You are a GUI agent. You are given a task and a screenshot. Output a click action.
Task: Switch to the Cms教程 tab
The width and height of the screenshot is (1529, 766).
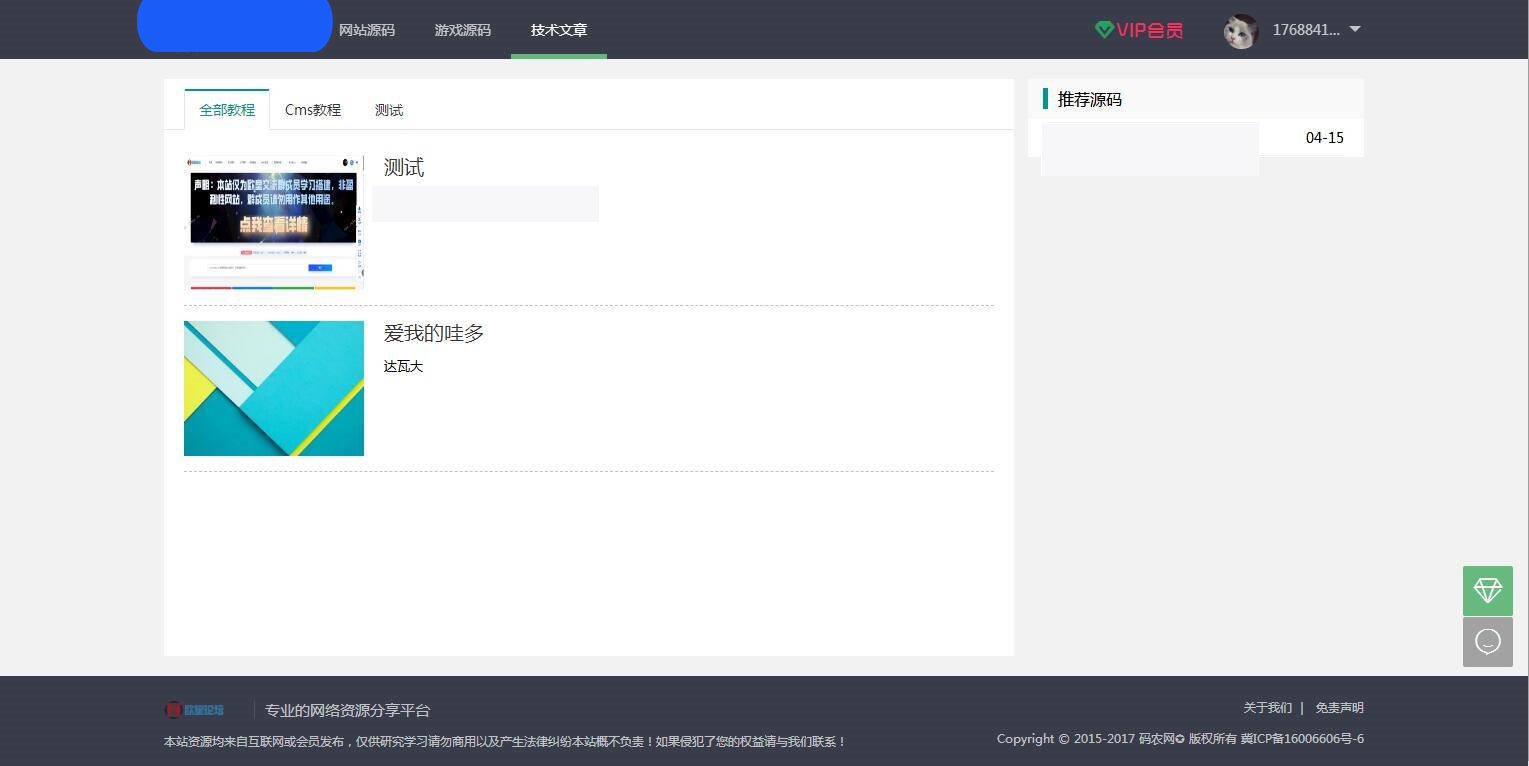coord(313,110)
